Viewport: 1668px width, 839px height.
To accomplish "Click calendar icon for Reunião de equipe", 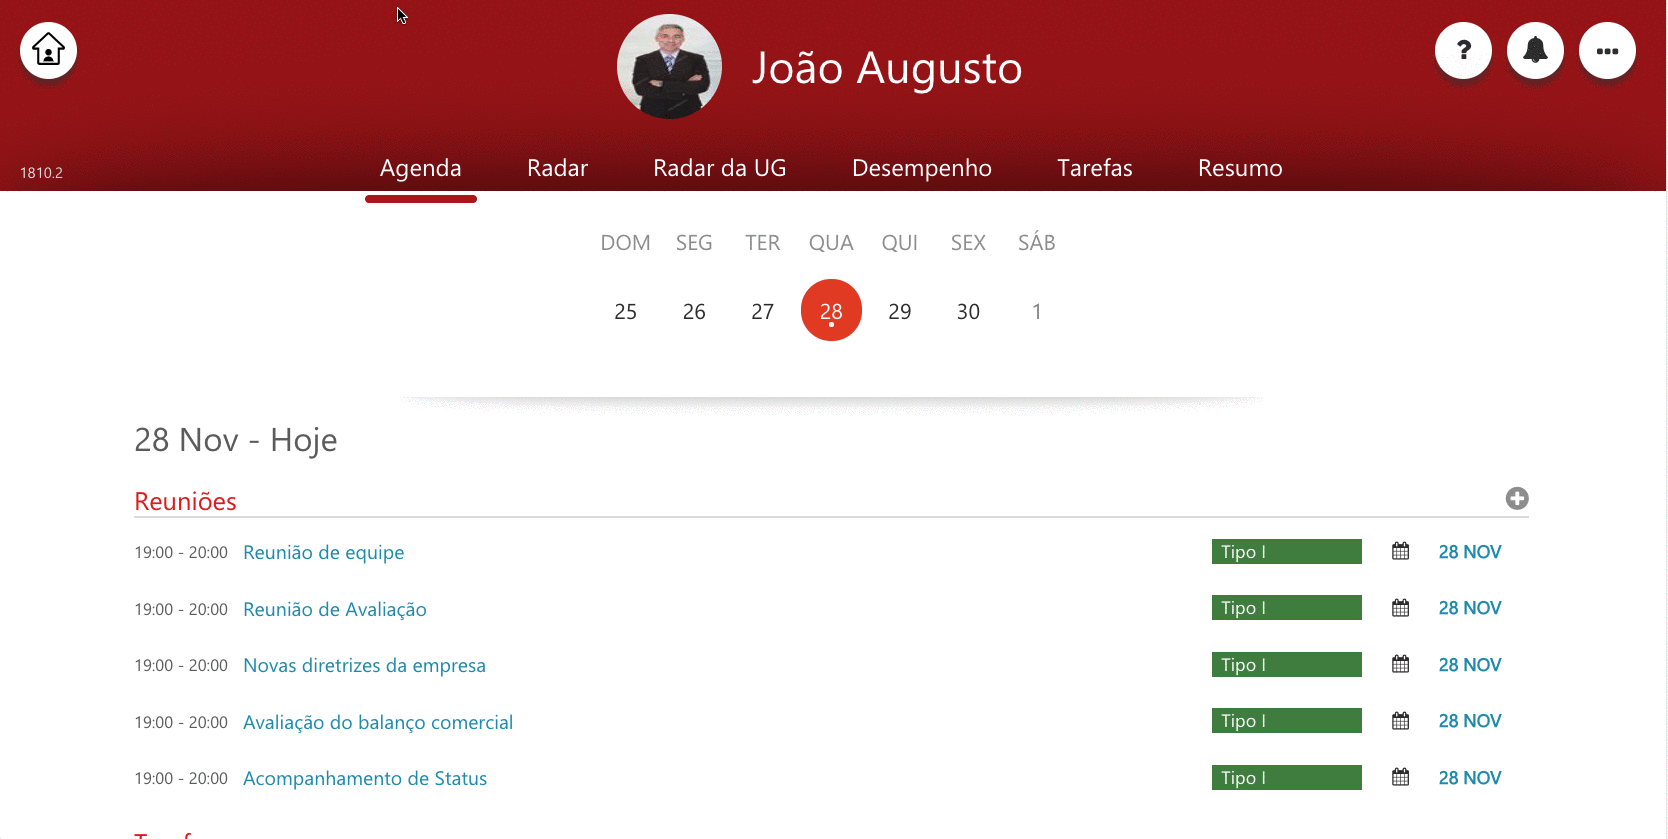I will [x=1400, y=551].
